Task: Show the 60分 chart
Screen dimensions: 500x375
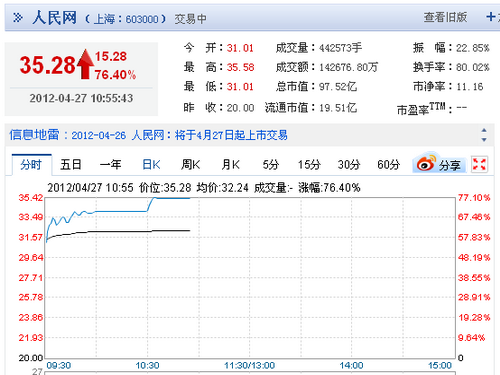Action: [x=388, y=165]
